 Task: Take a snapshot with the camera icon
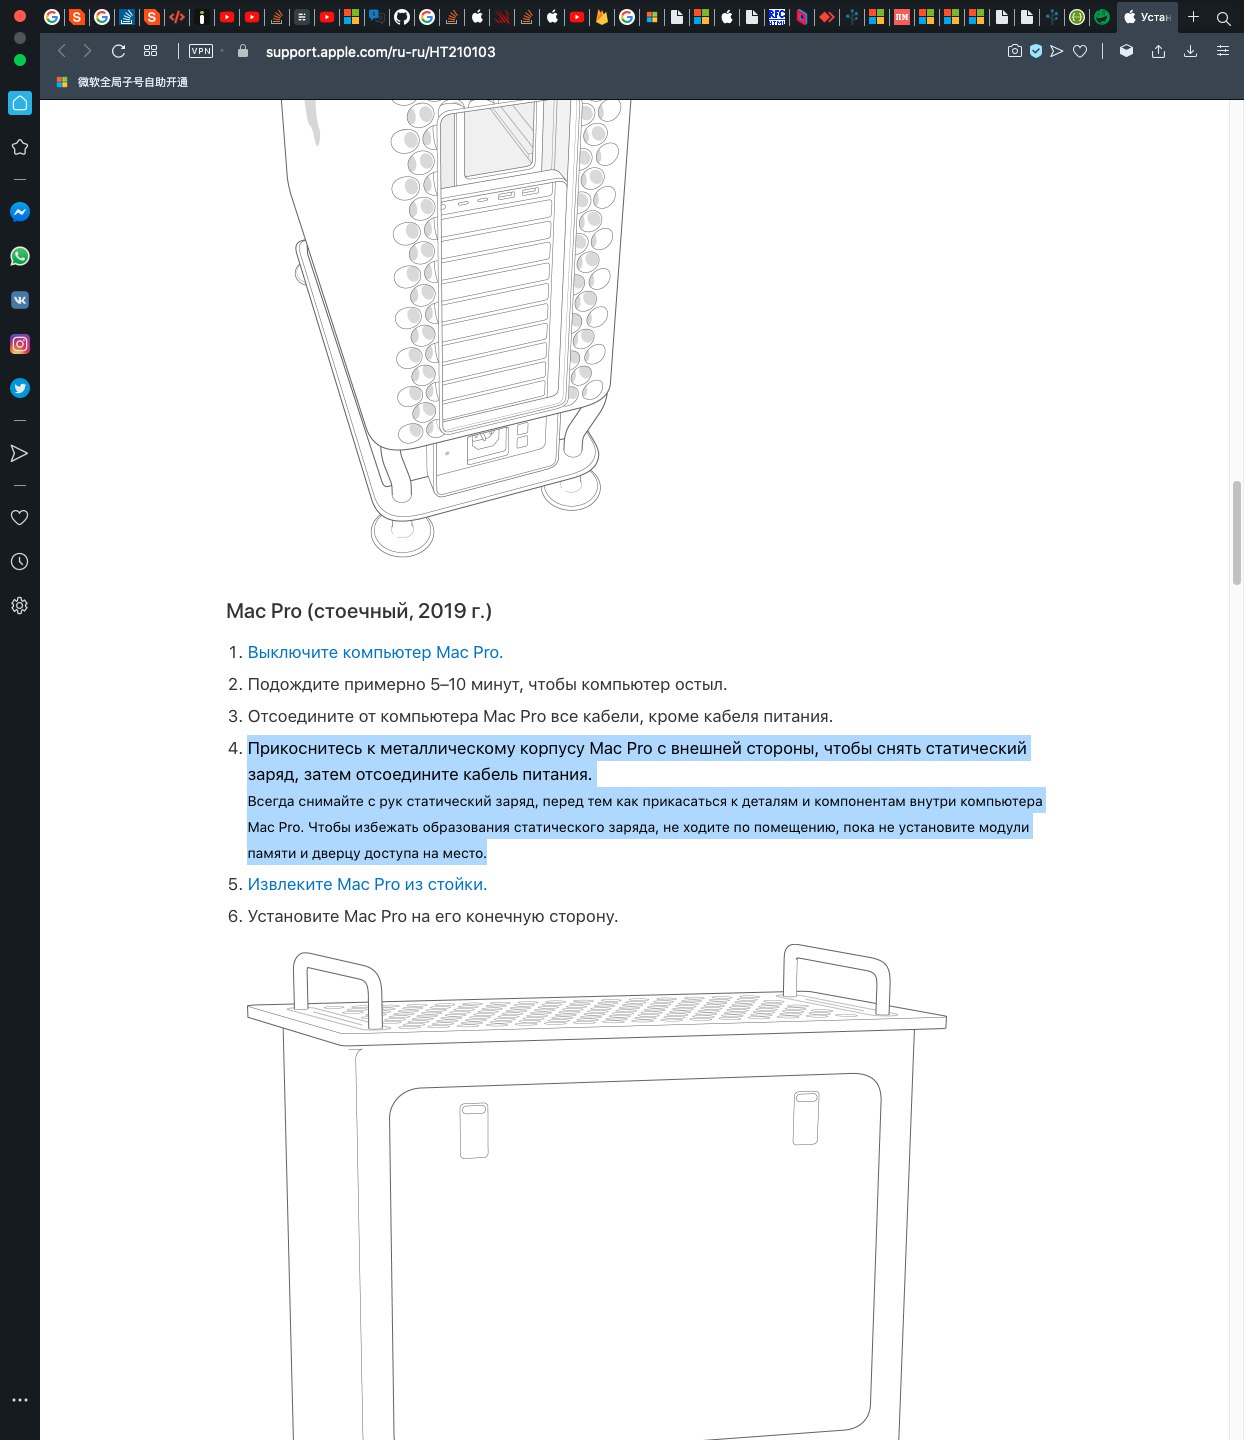tap(1015, 51)
